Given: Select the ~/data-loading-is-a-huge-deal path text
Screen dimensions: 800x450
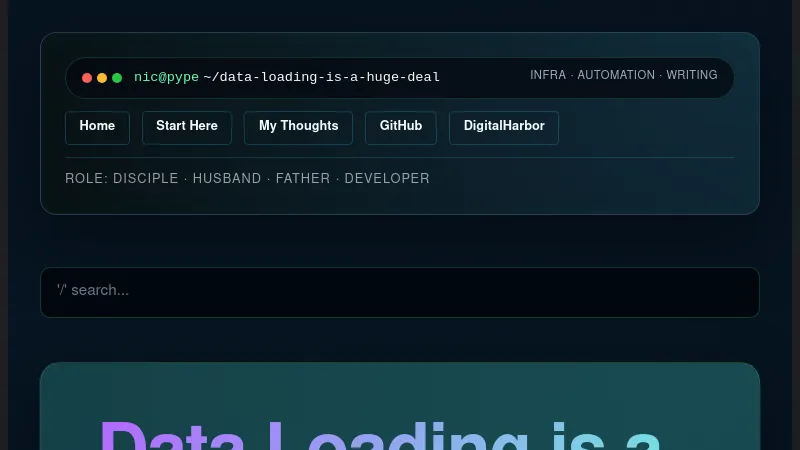Looking at the screenshot, I should pos(321,77).
